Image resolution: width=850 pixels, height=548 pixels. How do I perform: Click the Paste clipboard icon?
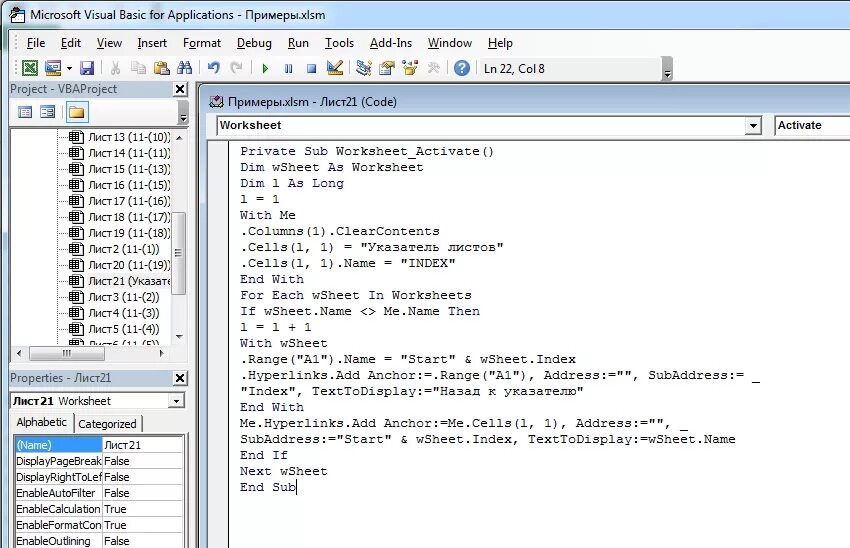[x=162, y=68]
